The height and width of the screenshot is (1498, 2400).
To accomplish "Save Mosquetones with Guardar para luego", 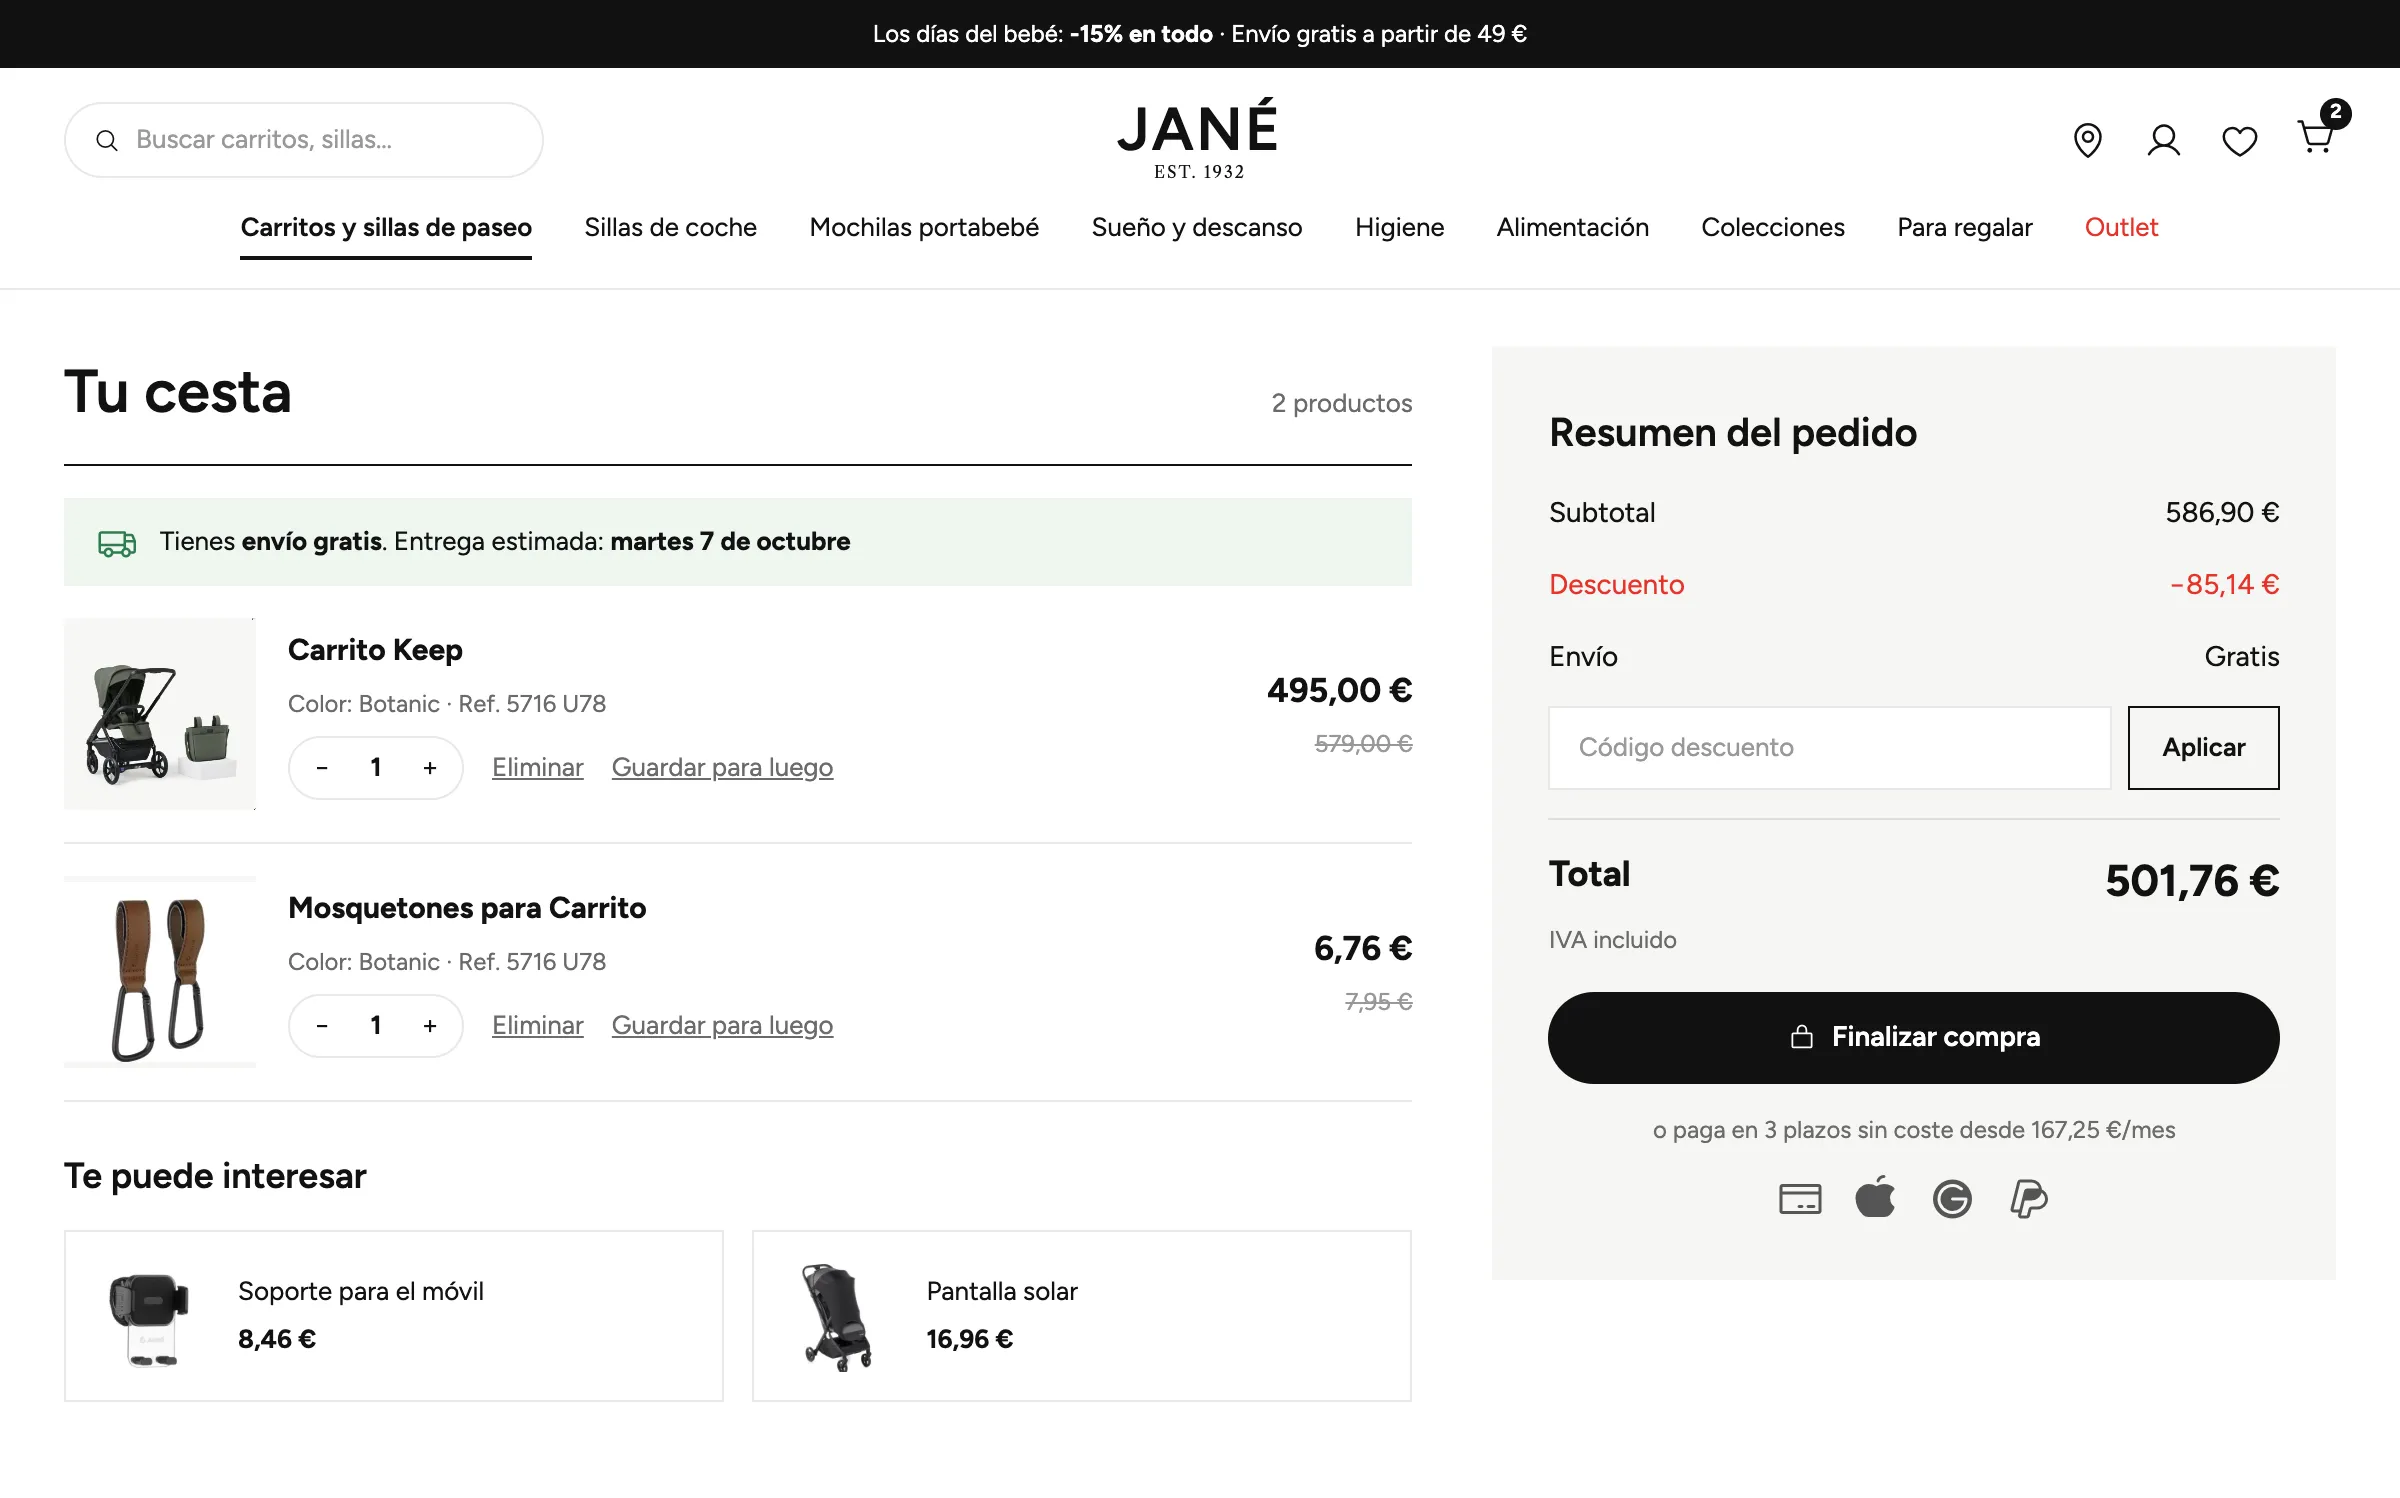I will tap(722, 1025).
